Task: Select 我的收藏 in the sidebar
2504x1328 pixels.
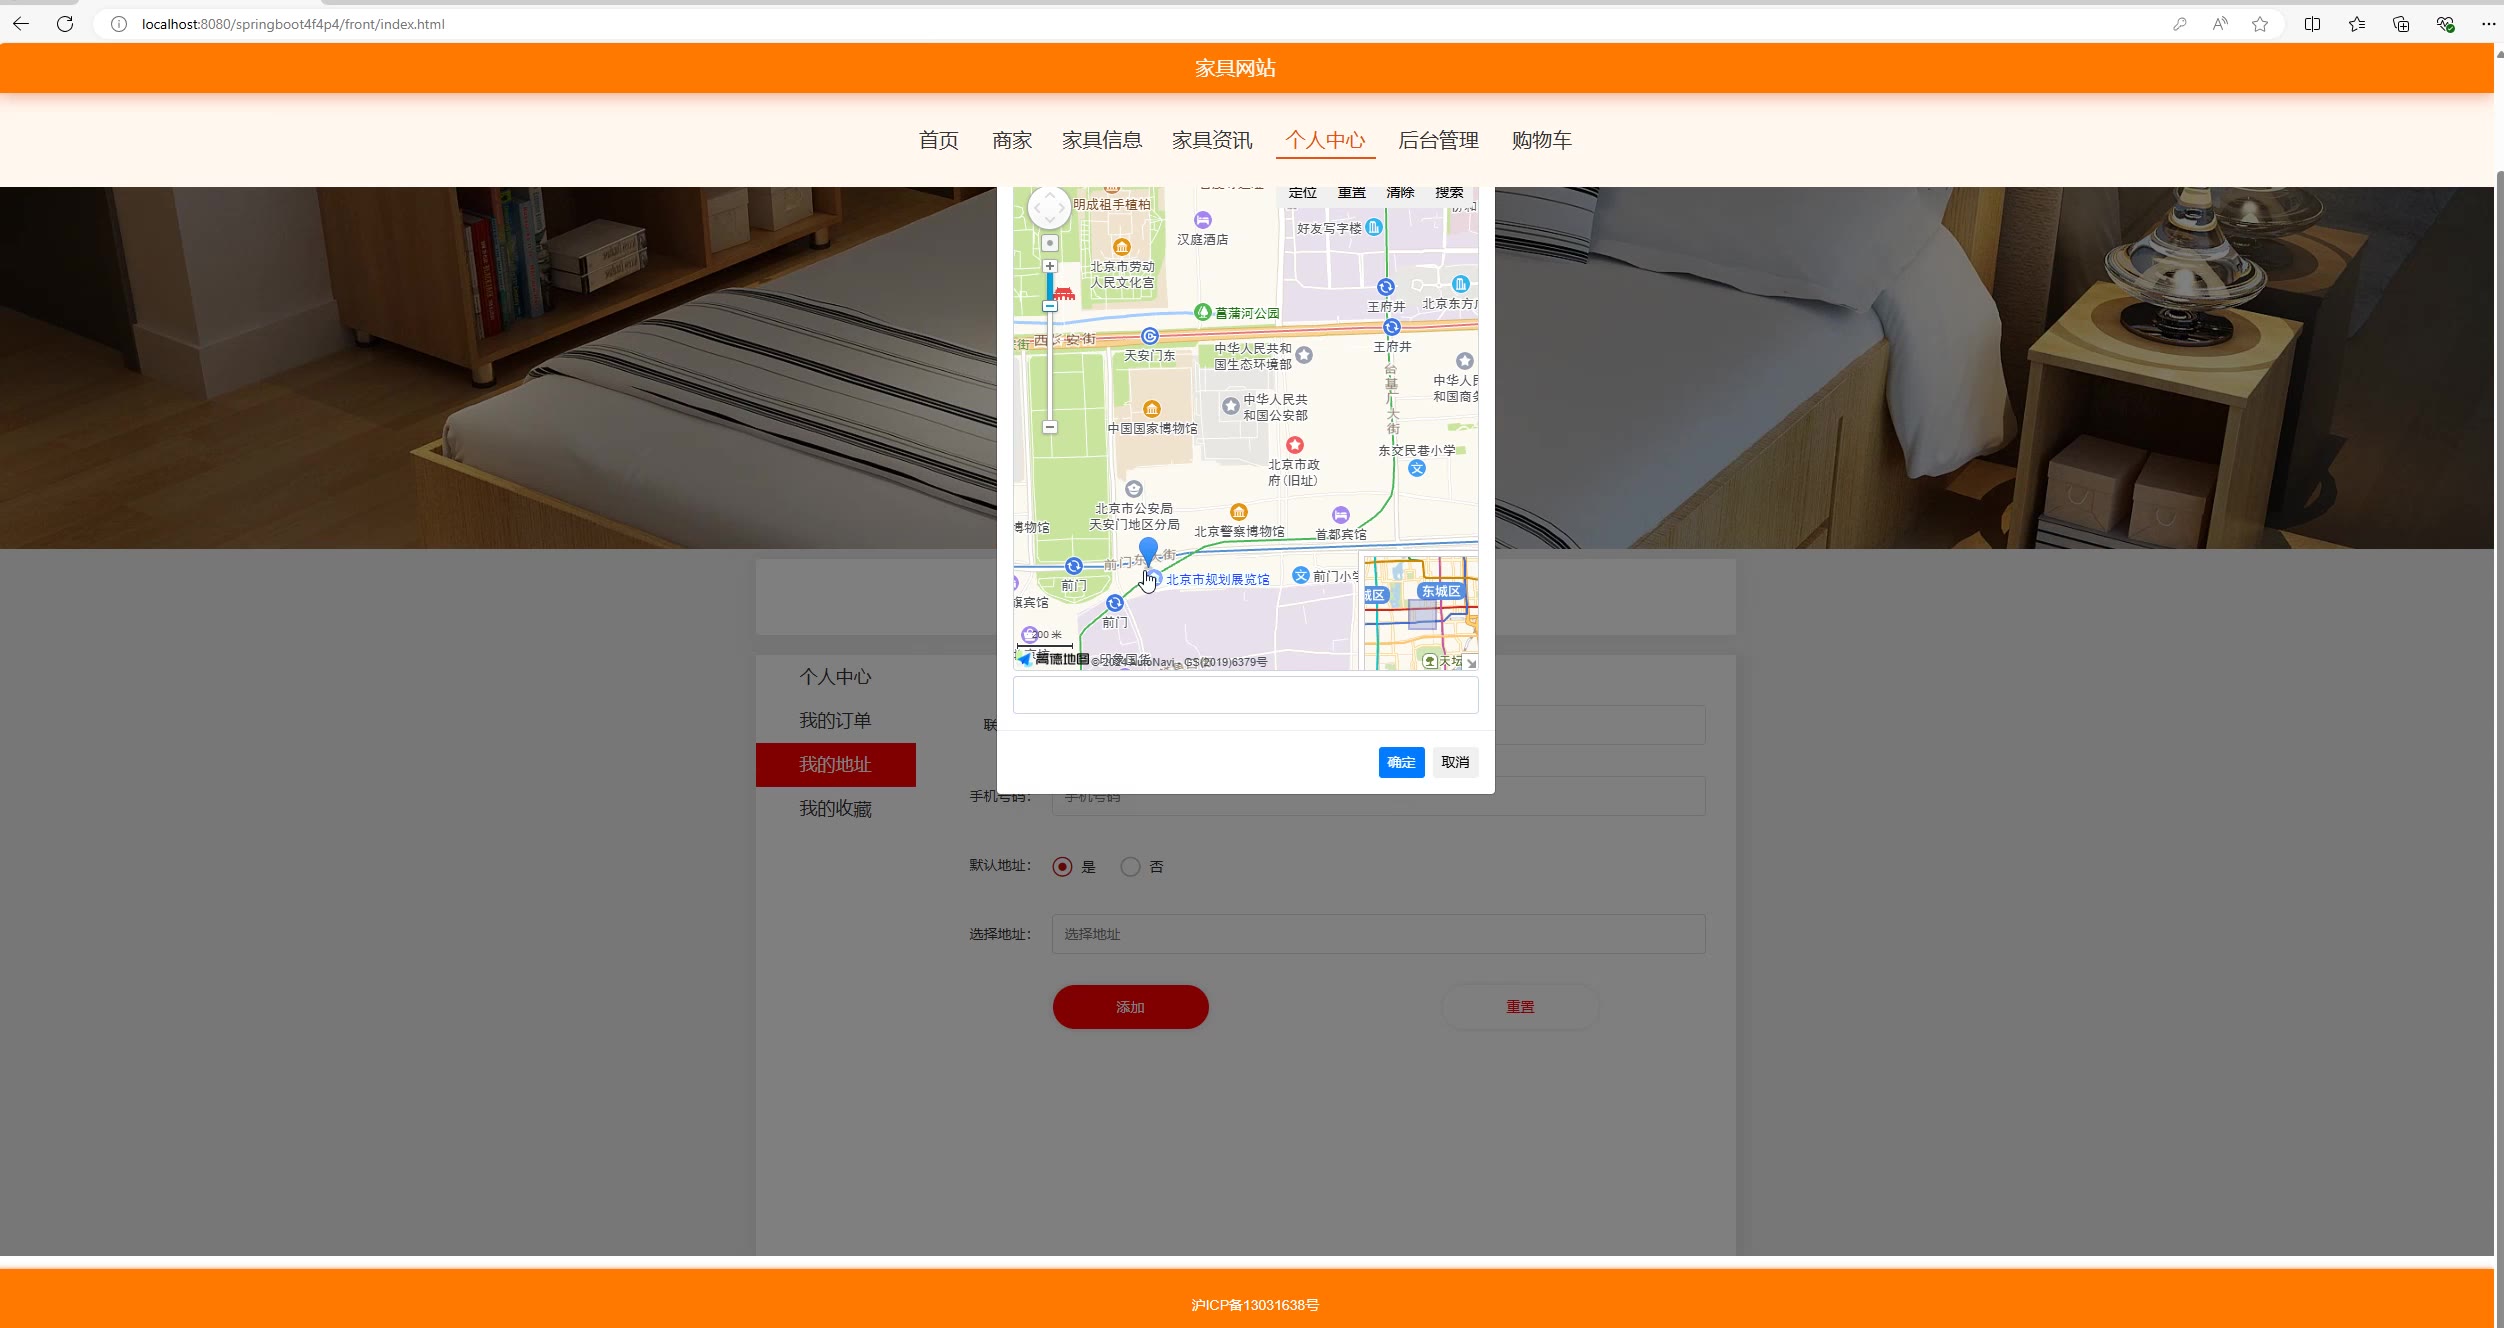Action: [x=835, y=809]
